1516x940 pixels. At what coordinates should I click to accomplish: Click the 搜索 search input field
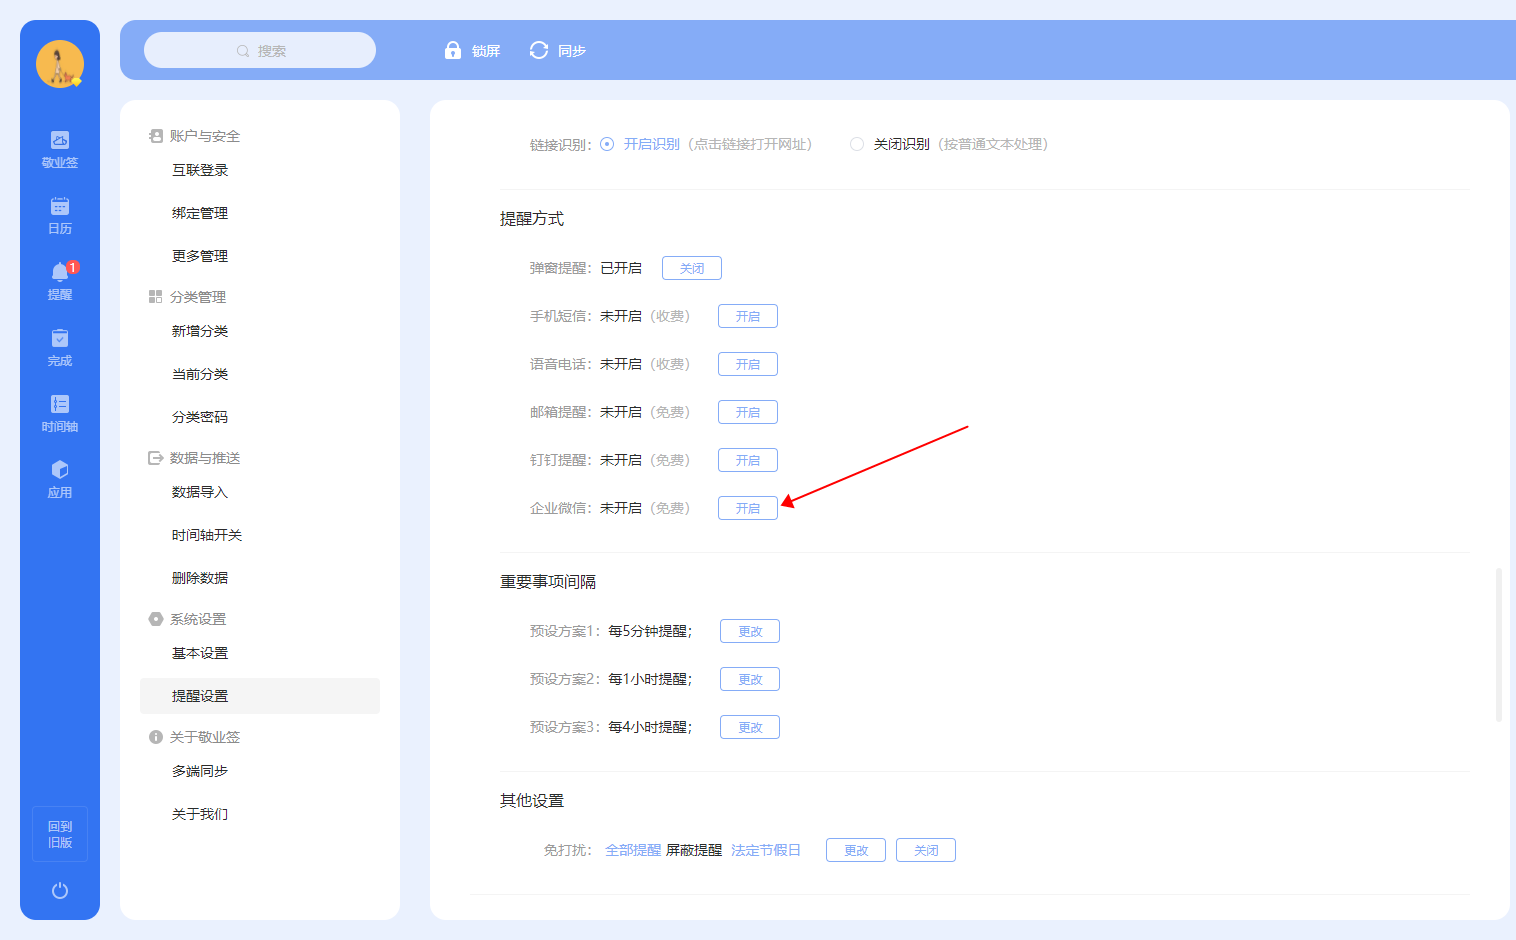260,50
